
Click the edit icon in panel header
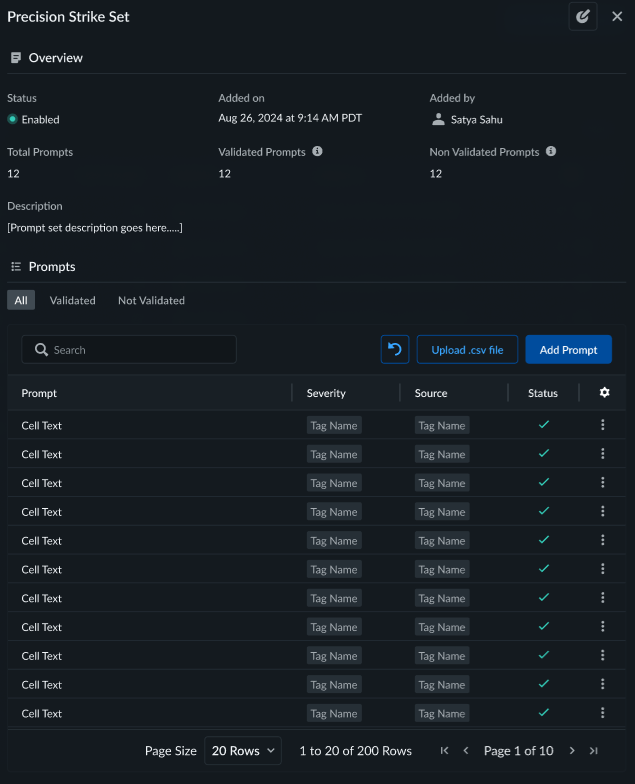(x=582, y=17)
